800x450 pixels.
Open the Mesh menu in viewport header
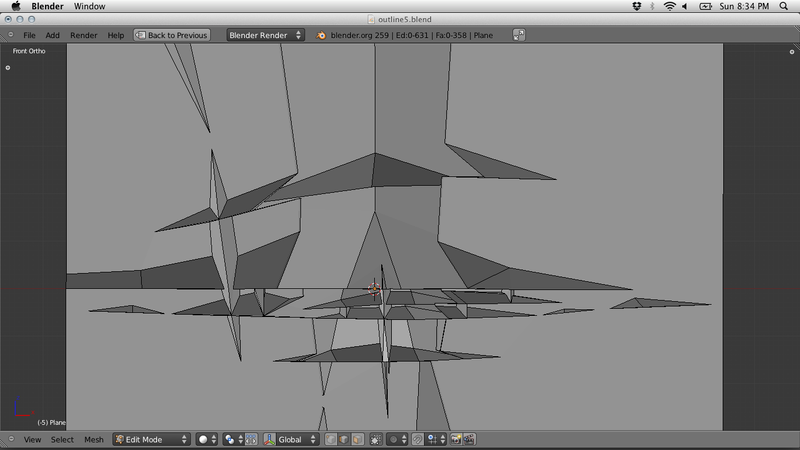click(x=93, y=439)
